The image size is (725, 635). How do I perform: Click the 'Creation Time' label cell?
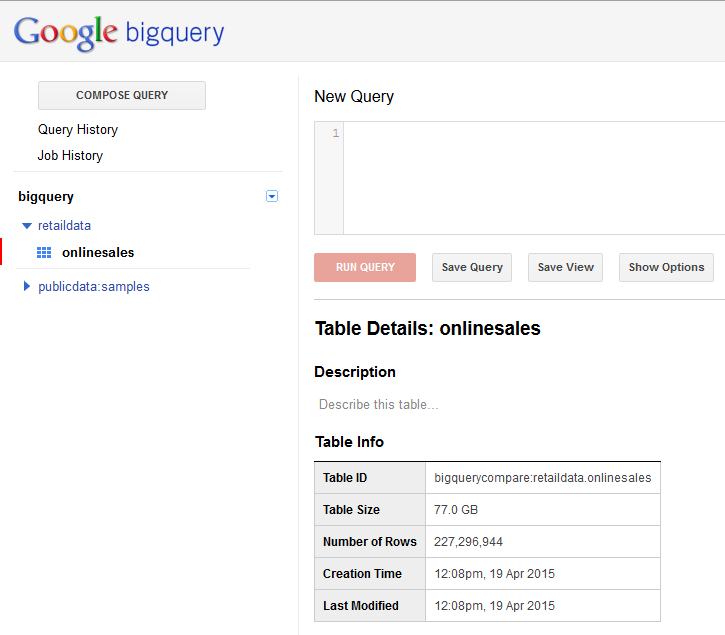pyautogui.click(x=370, y=573)
